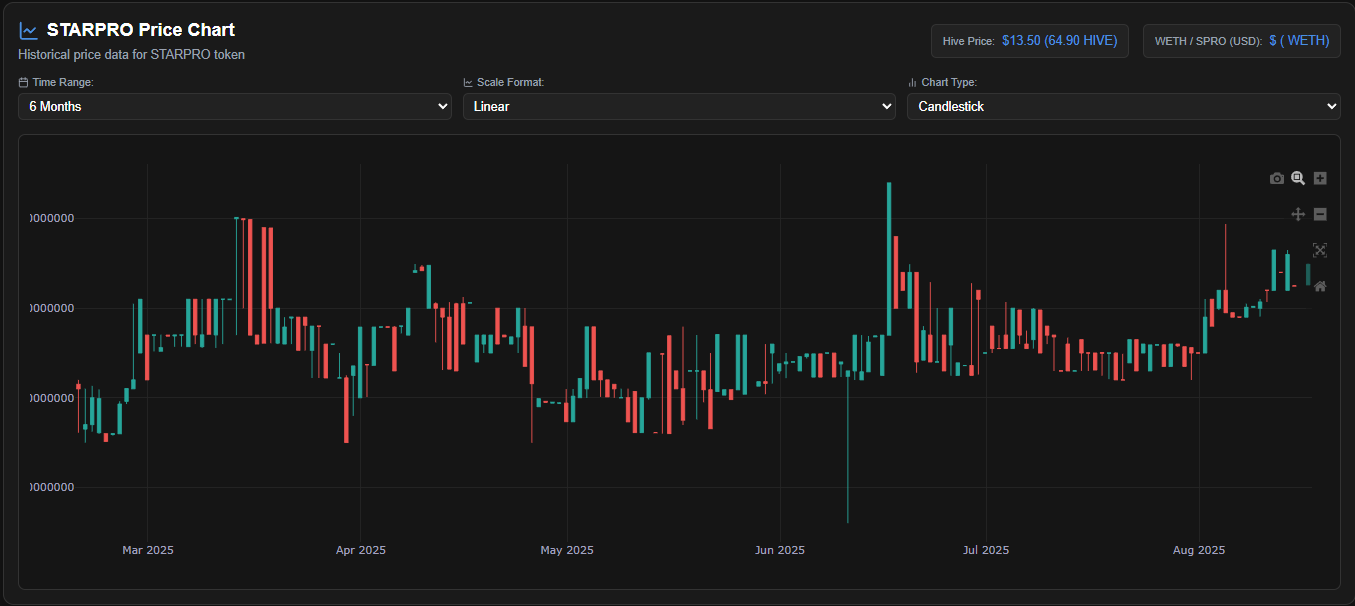Screen dimensions: 1355x606
Task: Open the Time Range dropdown showing 6 Months
Action: (x=235, y=106)
